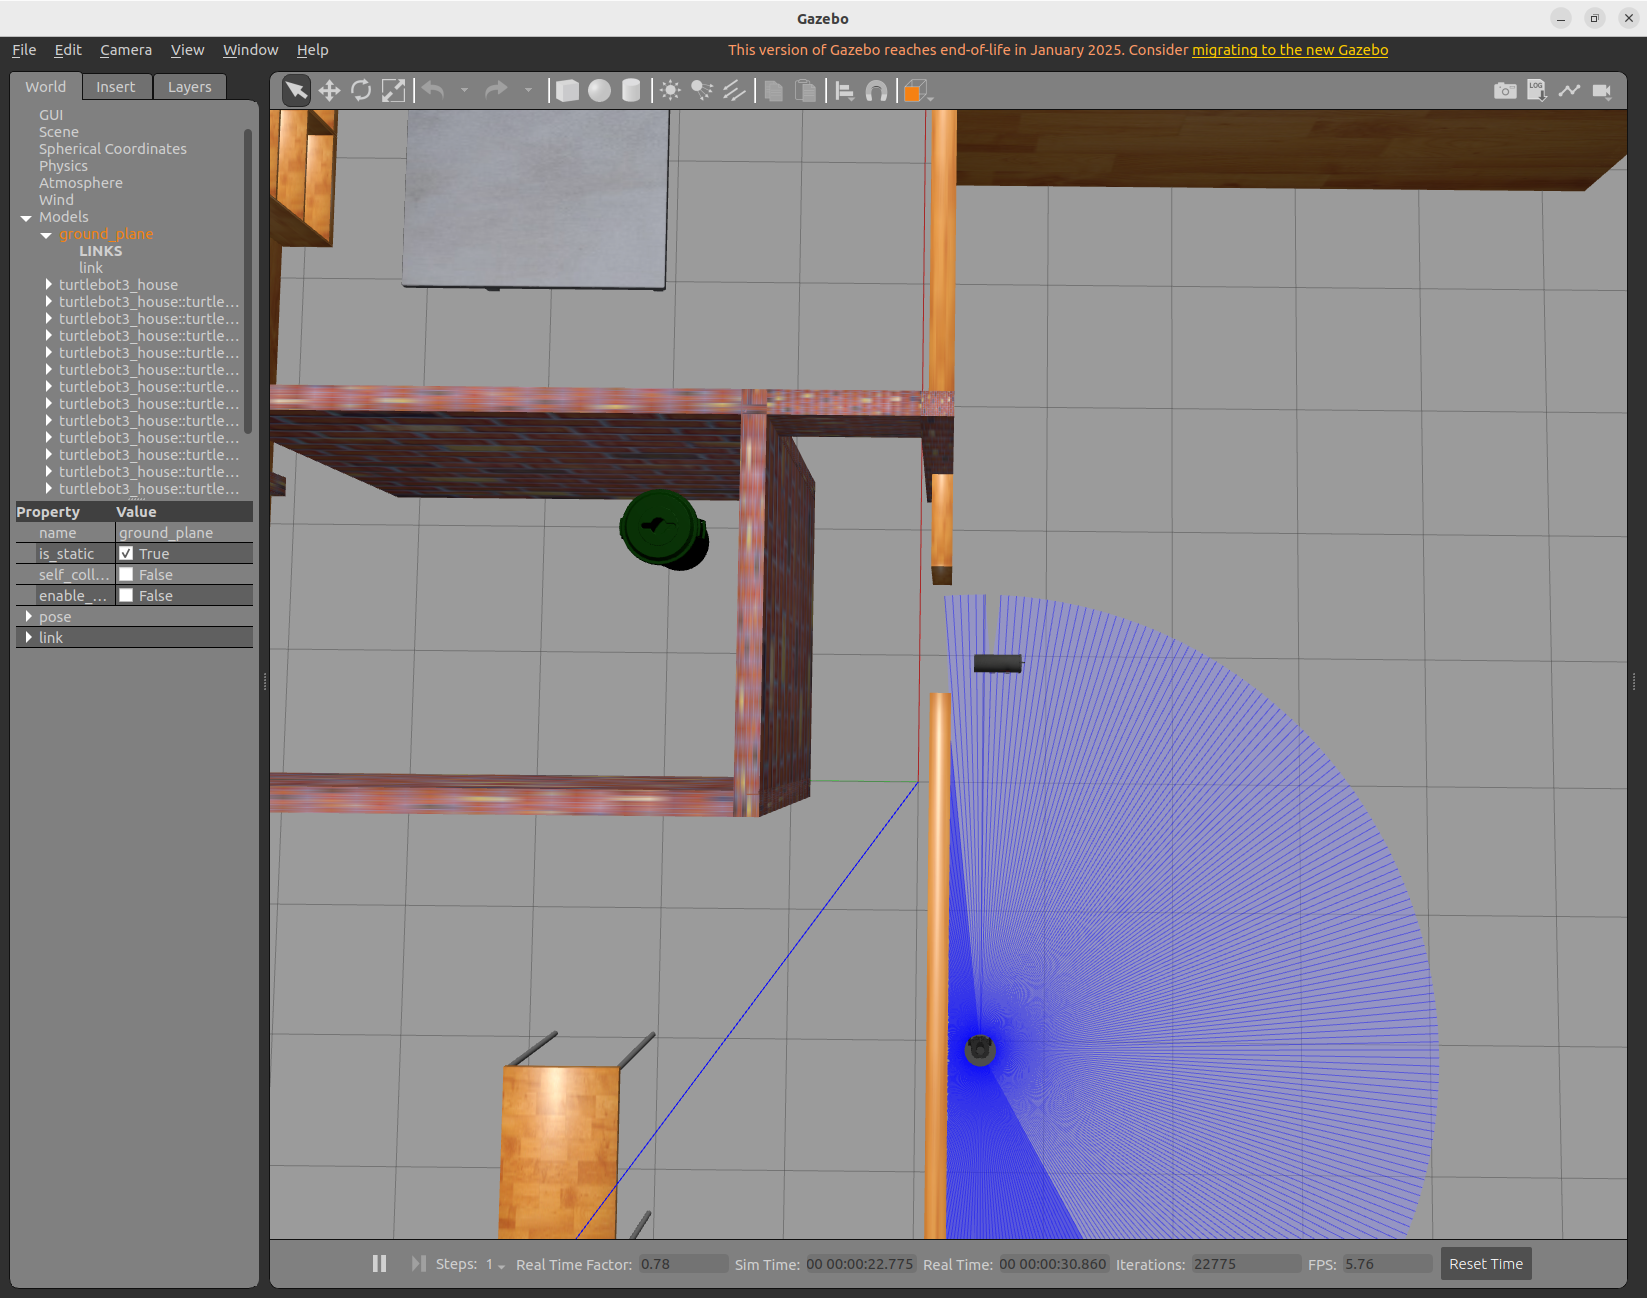Toggle the enable_wind checkbox
Image resolution: width=1647 pixels, height=1298 pixels.
pyautogui.click(x=126, y=595)
